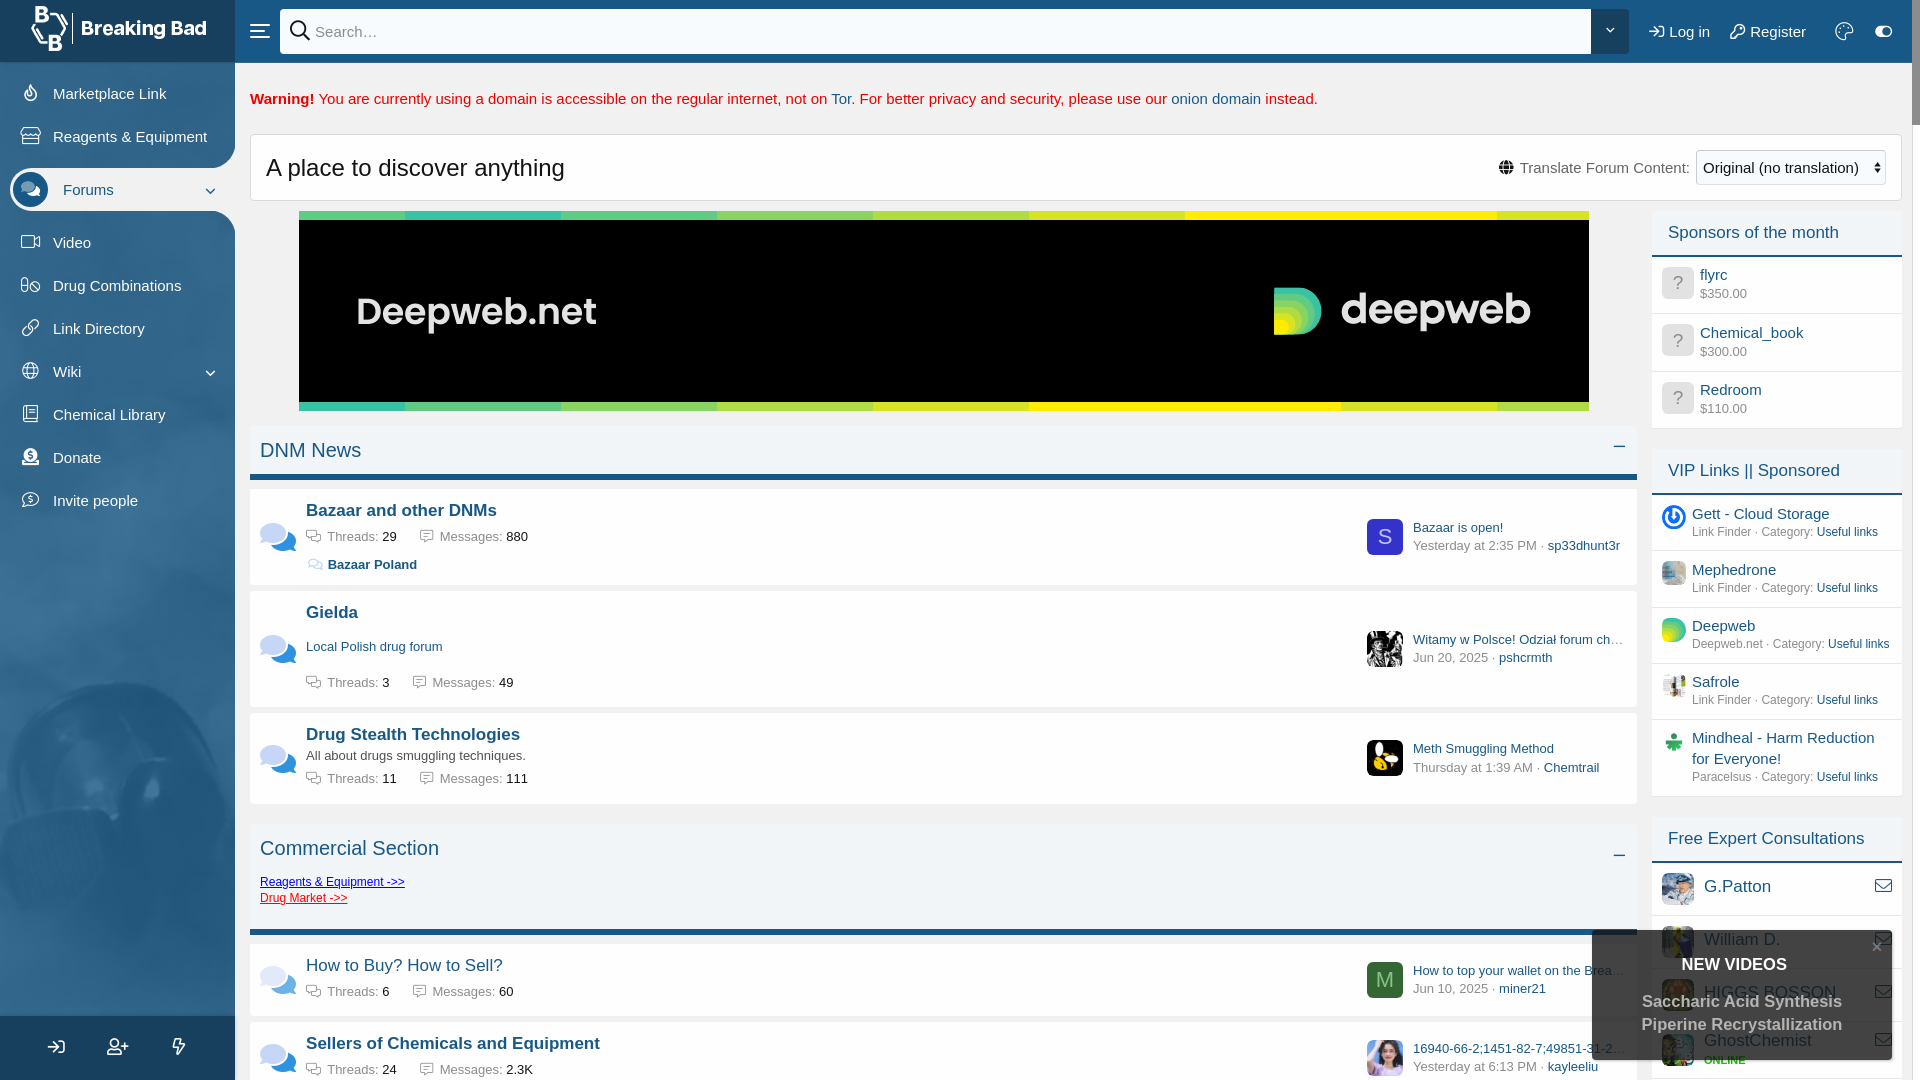
Task: Expand the Forums sidebar chevron
Action: coord(210,190)
